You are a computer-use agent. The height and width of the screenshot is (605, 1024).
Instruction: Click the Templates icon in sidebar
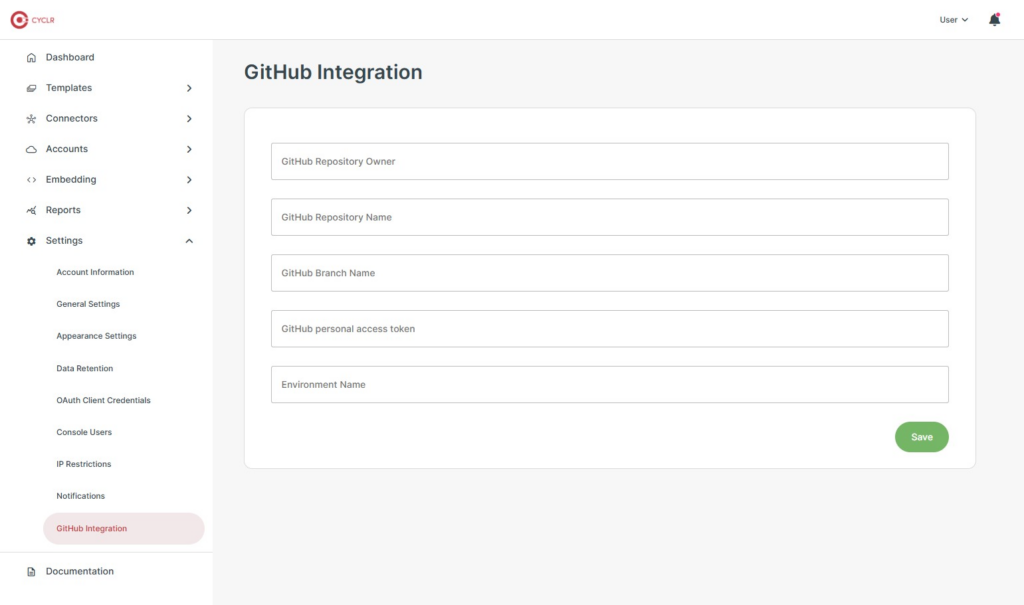31,88
